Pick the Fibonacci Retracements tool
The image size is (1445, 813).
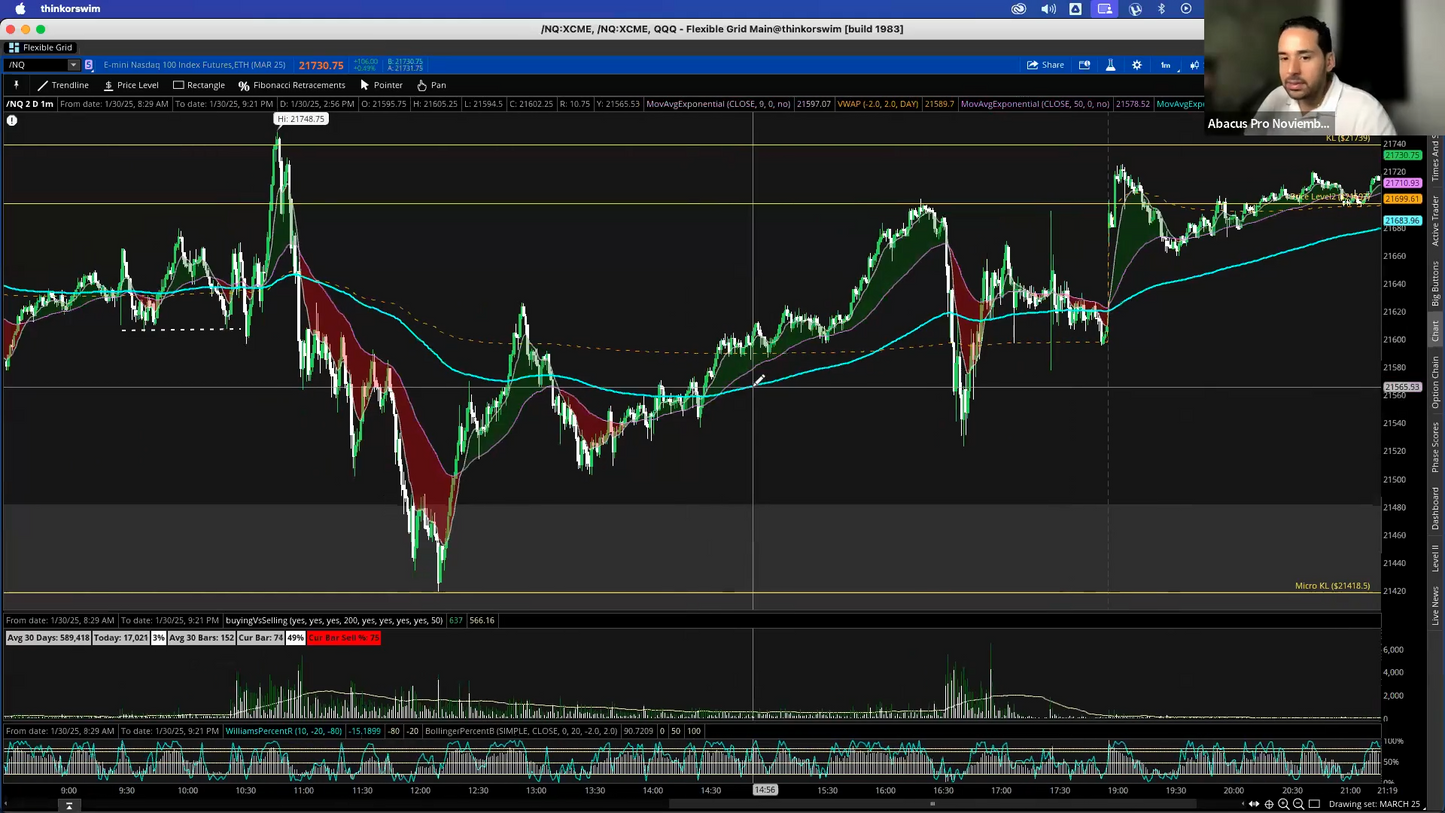291,85
